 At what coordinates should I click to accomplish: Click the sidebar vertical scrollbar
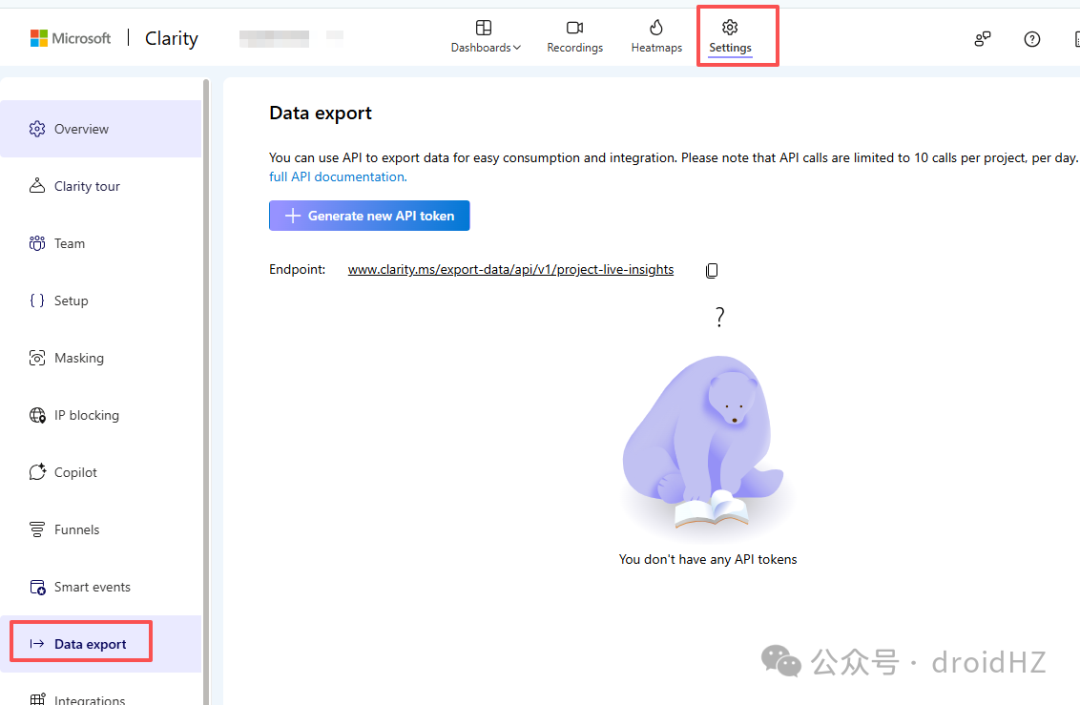205,391
